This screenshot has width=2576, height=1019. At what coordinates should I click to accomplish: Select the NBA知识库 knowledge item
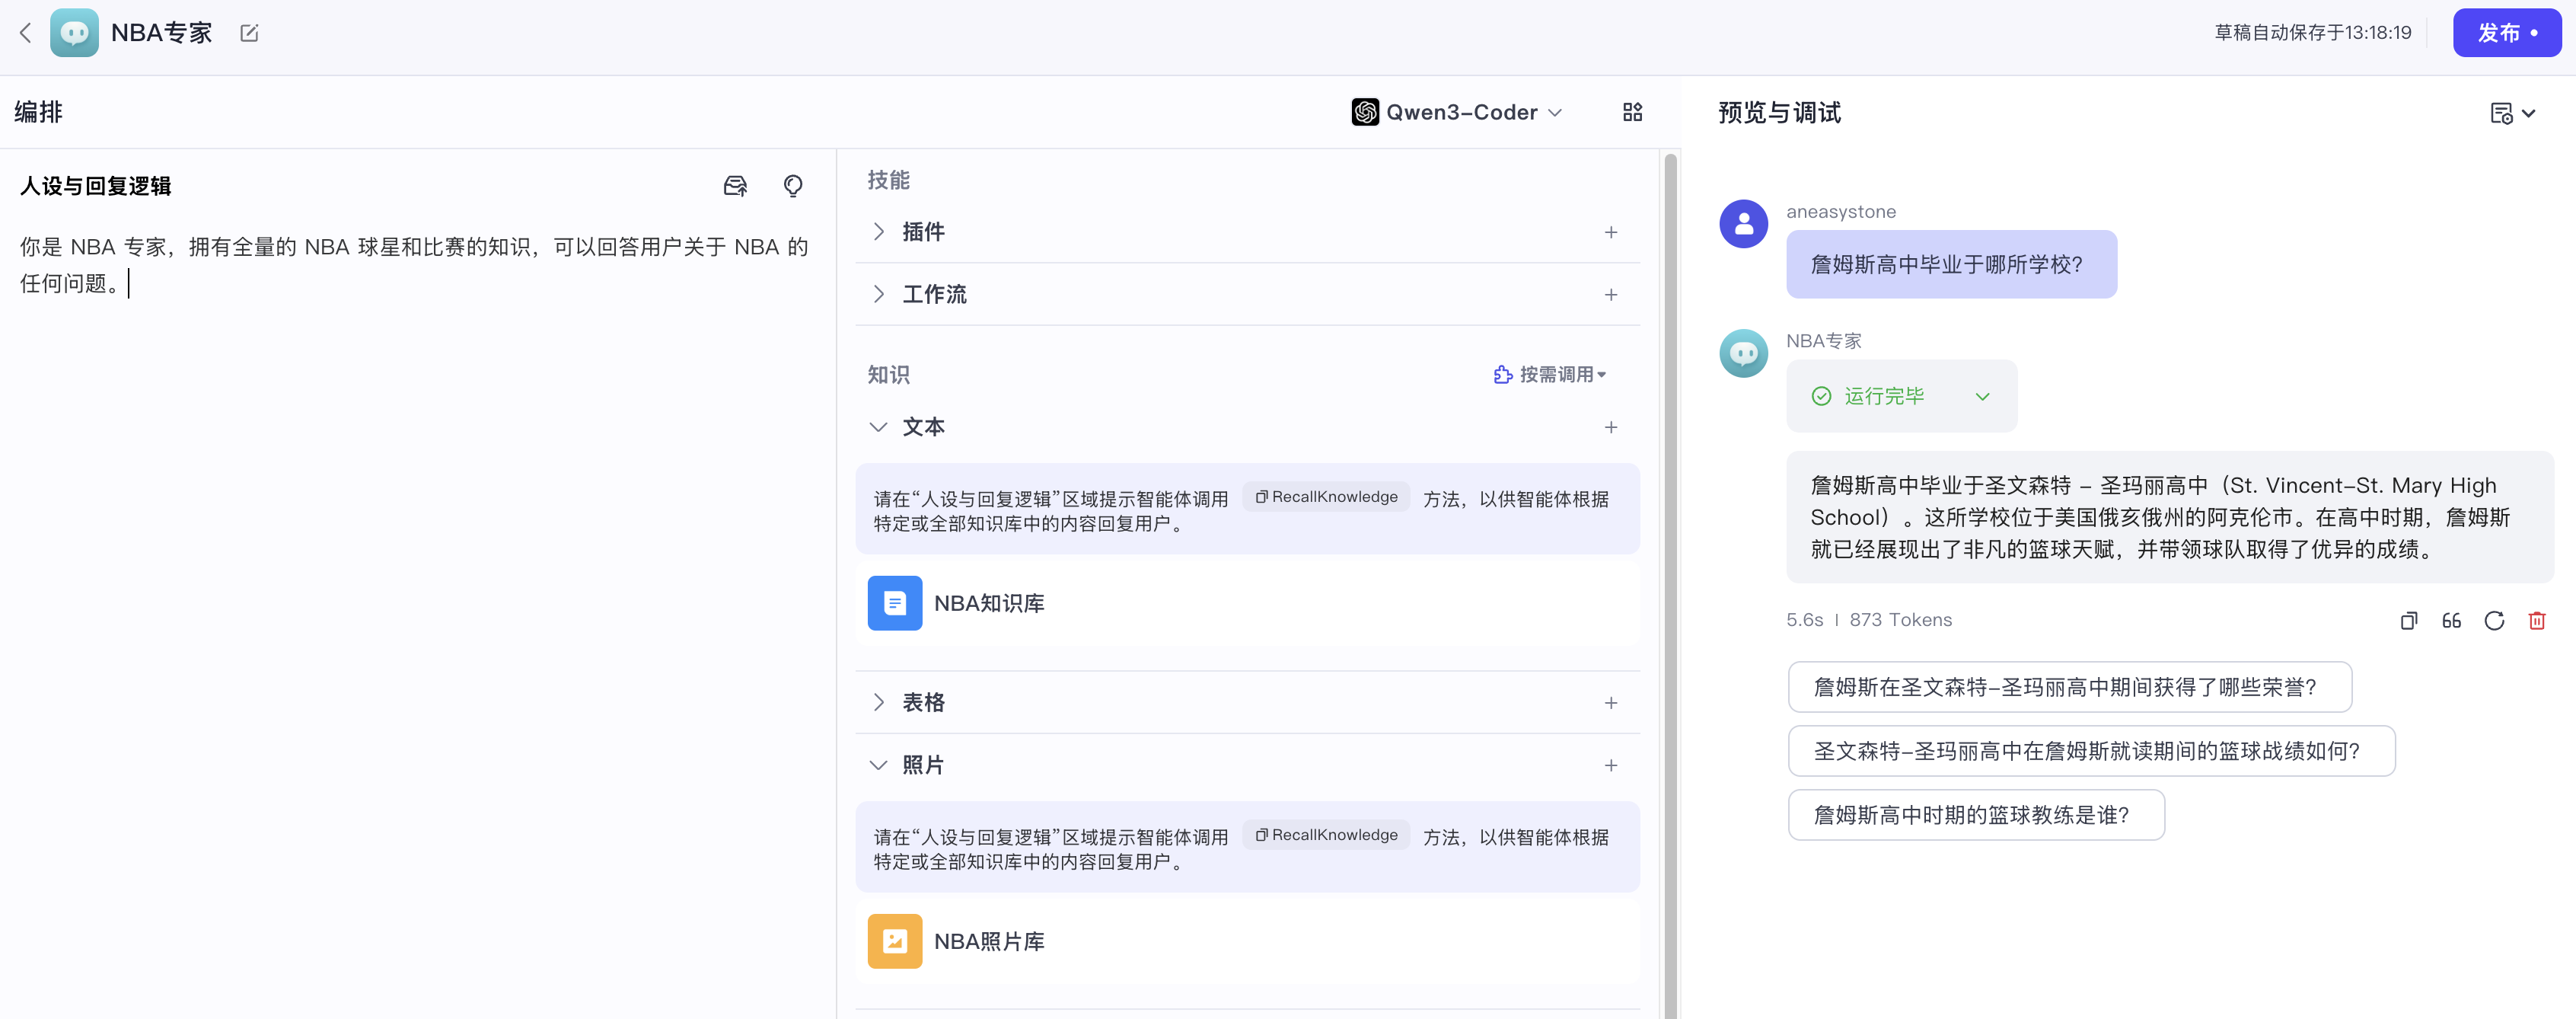1247,603
